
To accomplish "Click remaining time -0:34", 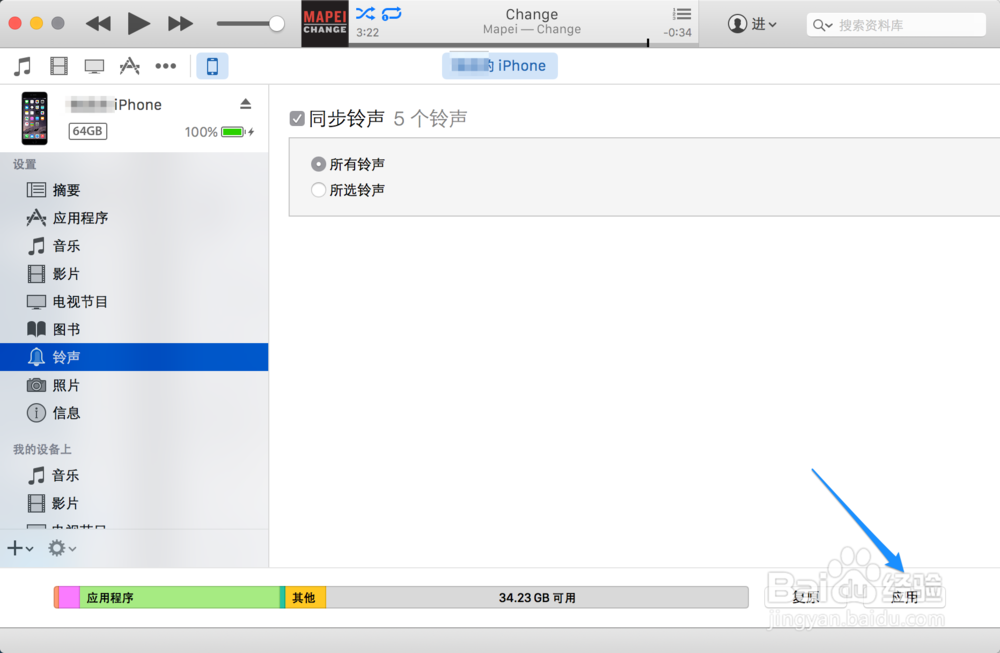I will click(677, 33).
